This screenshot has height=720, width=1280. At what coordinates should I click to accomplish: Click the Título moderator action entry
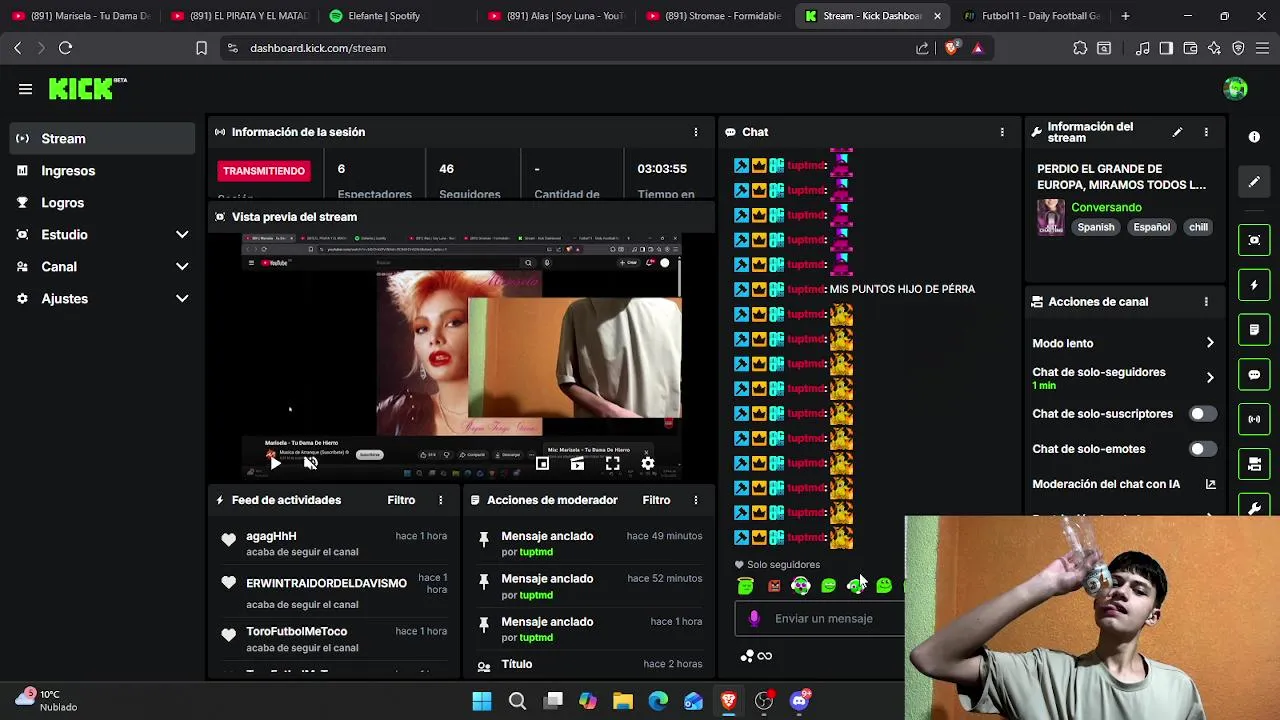pyautogui.click(x=590, y=664)
